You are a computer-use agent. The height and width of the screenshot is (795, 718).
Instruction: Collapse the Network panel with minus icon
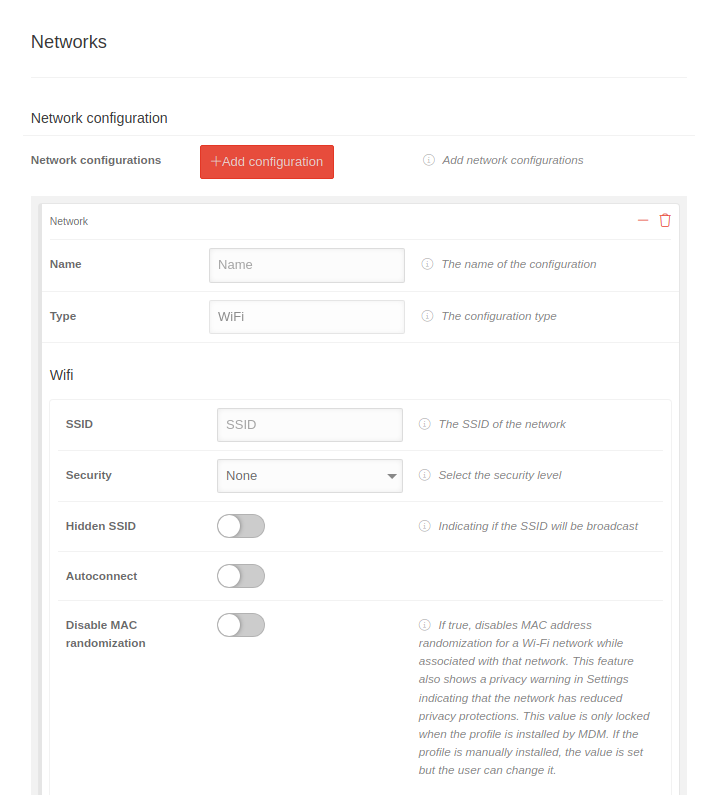click(x=643, y=221)
